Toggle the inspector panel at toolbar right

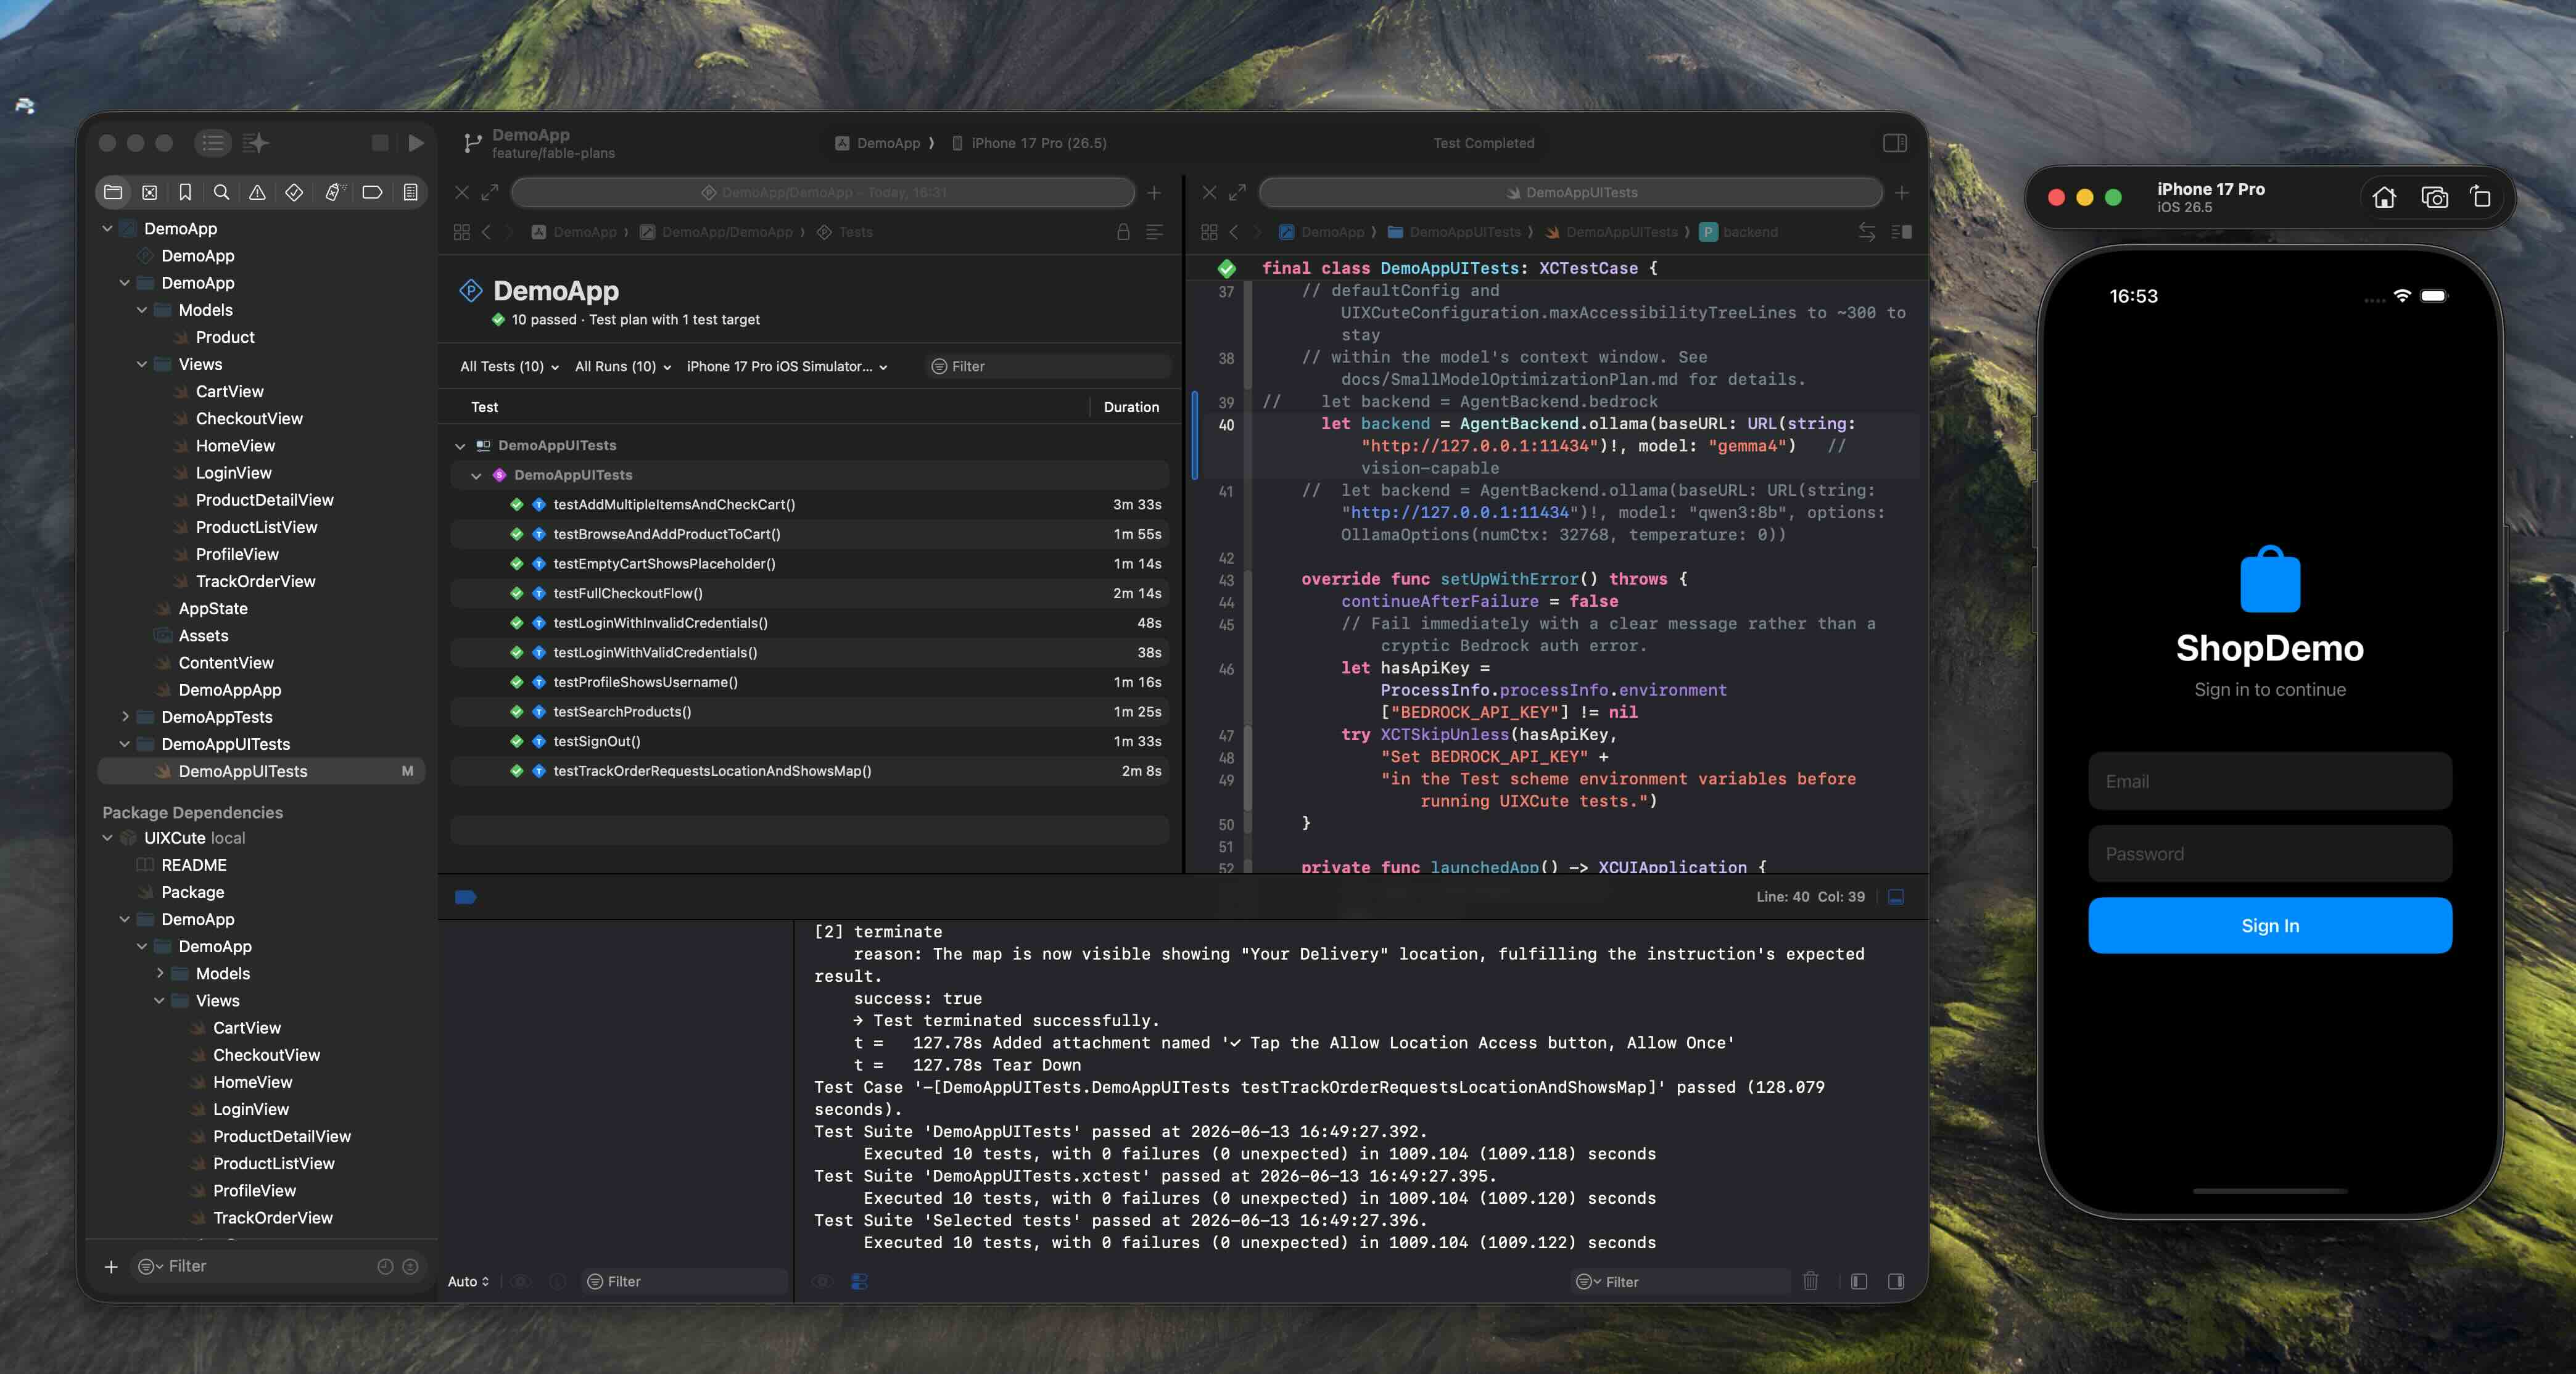click(1894, 143)
